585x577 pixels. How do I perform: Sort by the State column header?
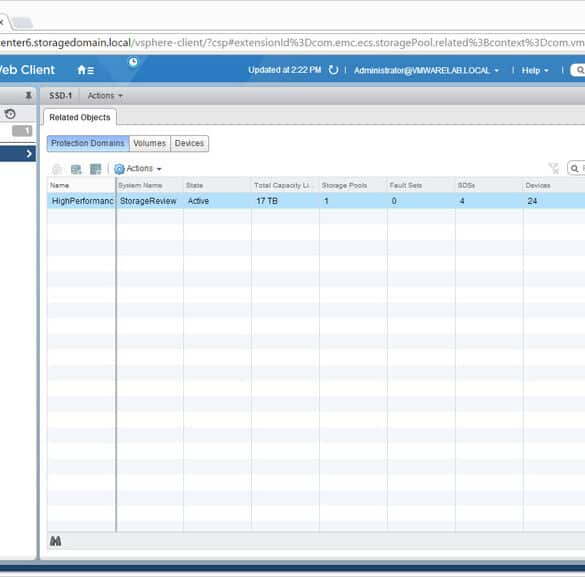pyautogui.click(x=218, y=185)
